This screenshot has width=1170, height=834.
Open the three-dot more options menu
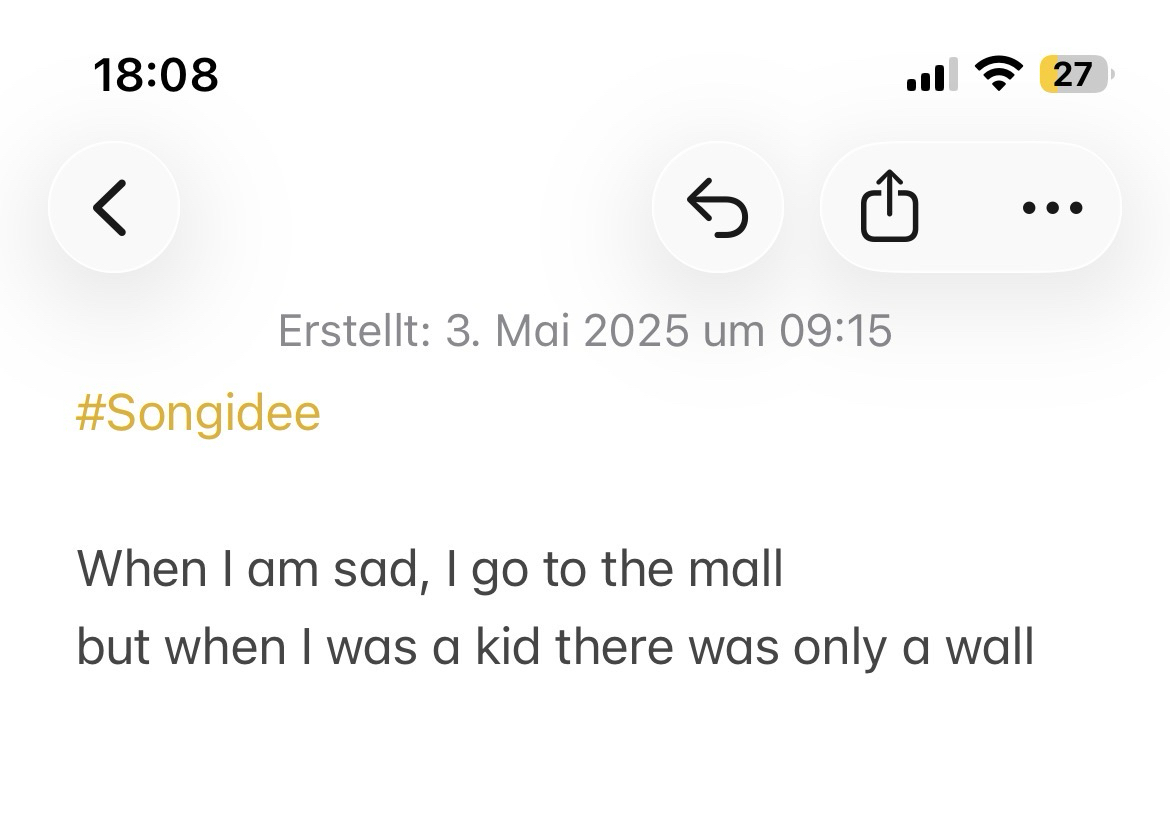point(1052,208)
